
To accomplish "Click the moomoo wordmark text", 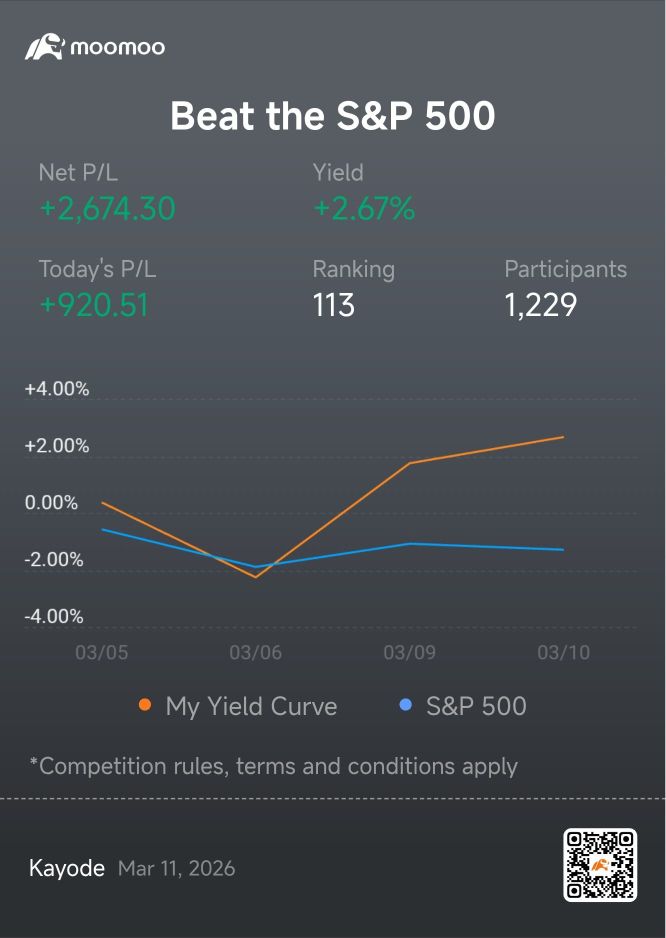I will (x=118, y=47).
